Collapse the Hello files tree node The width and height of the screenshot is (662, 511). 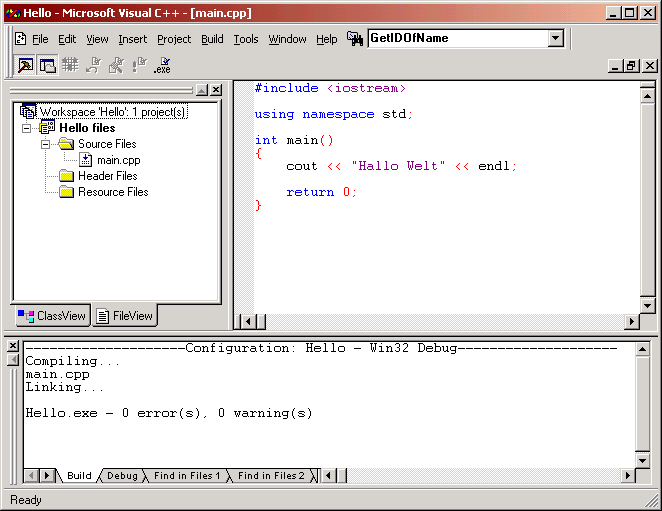(26, 128)
